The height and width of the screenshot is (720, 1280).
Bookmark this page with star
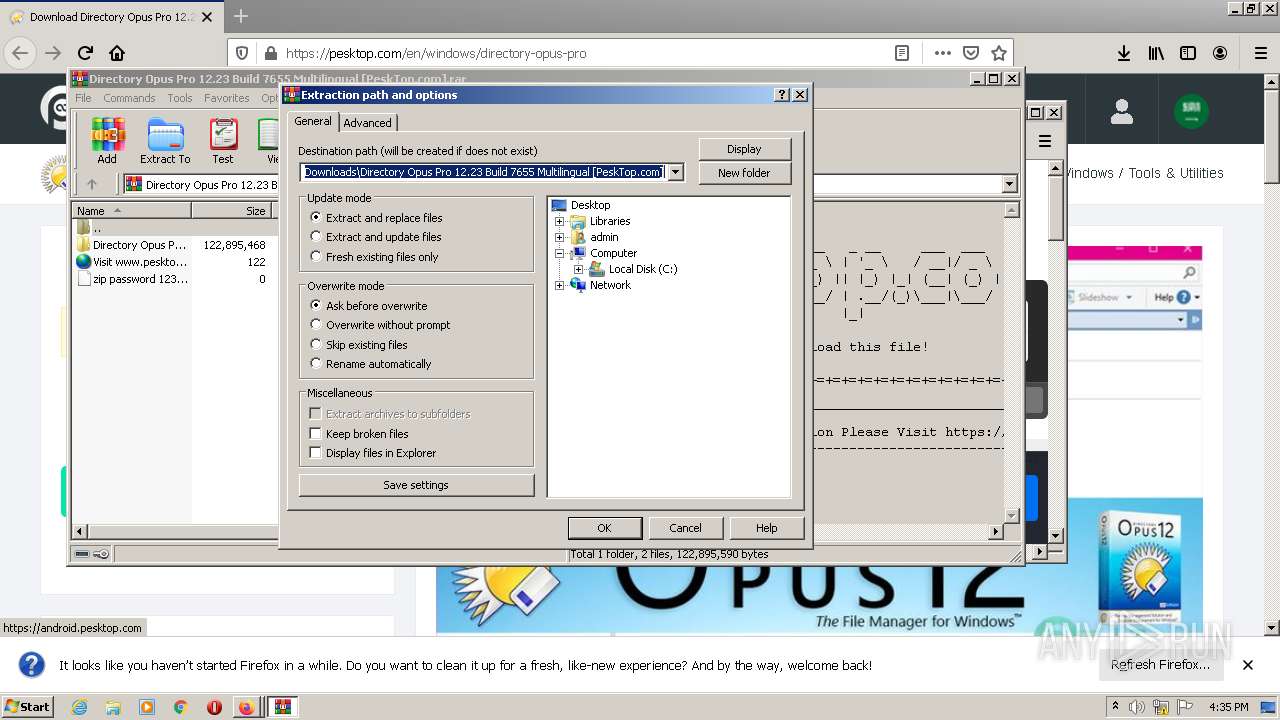pos(998,53)
